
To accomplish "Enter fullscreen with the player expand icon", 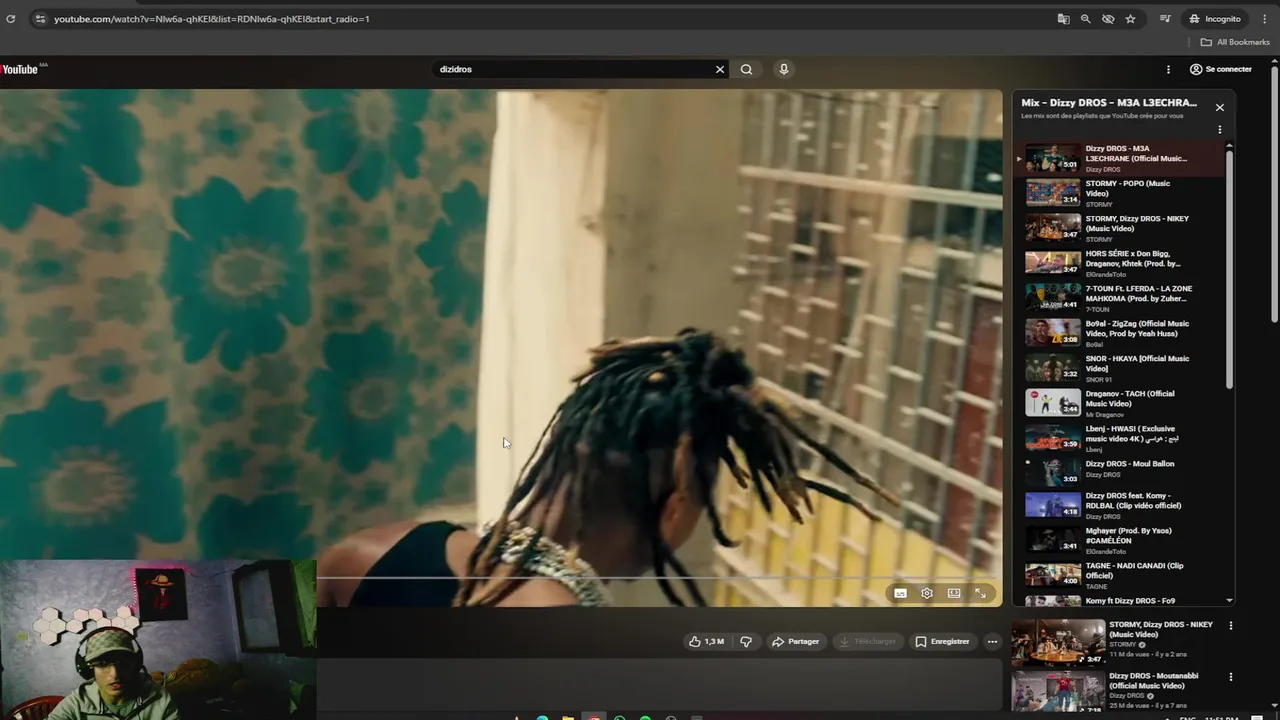I will pos(981,593).
